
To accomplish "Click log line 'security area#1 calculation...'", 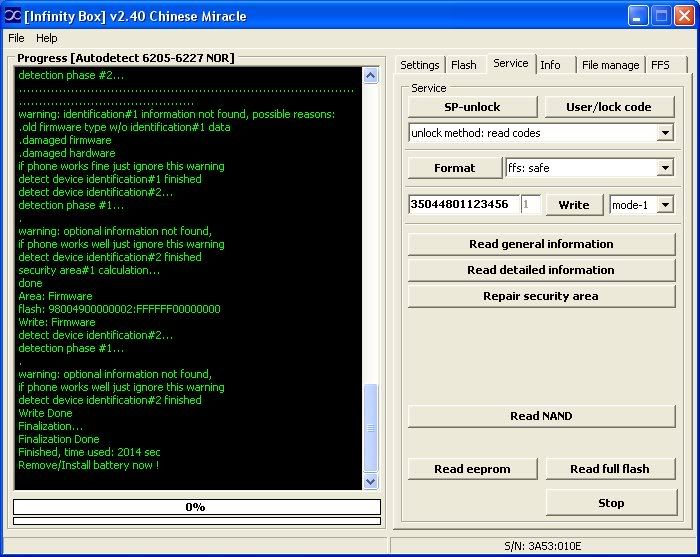I will pyautogui.click(x=89, y=270).
